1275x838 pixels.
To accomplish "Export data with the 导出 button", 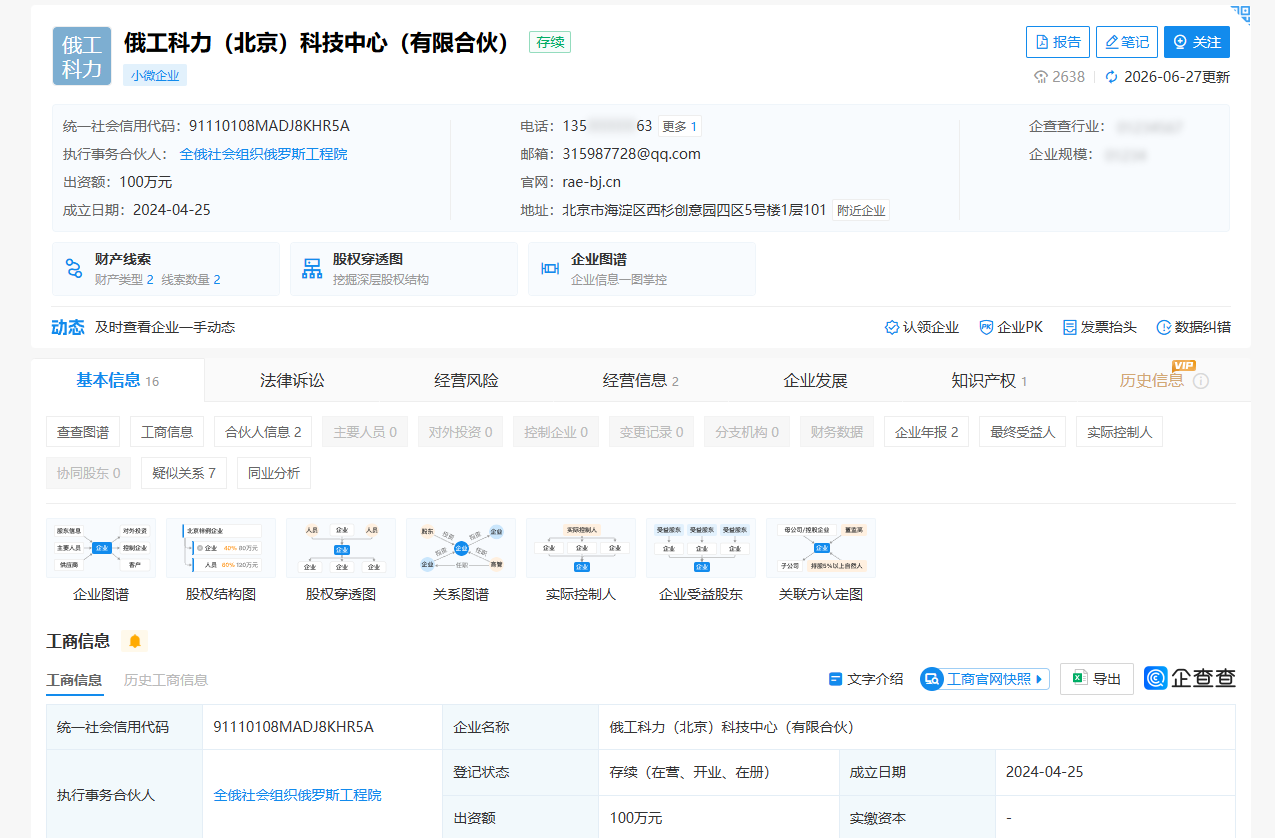I will (1097, 679).
